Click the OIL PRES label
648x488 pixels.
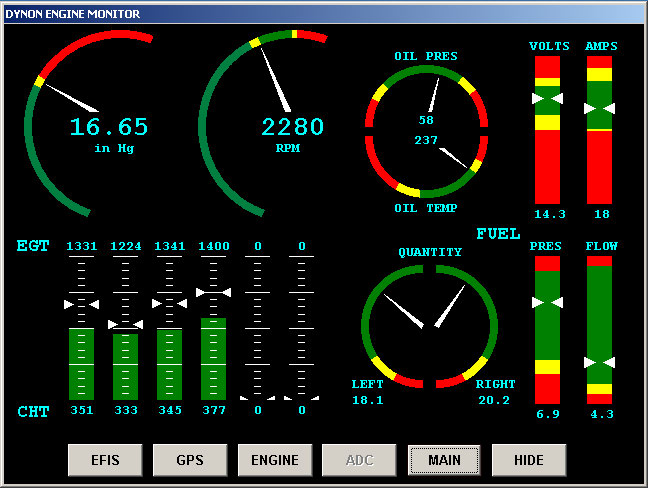(426, 56)
